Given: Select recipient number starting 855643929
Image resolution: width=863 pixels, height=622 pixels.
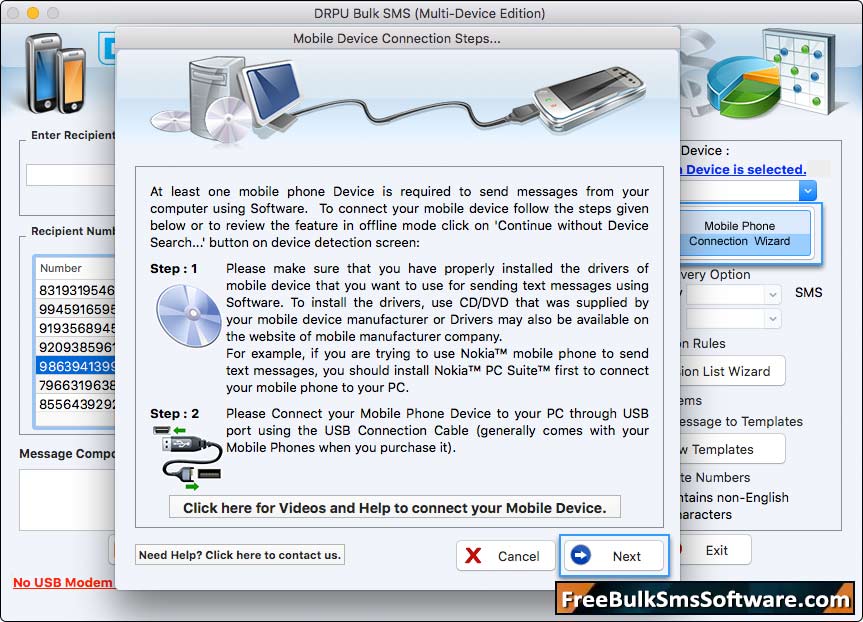Looking at the screenshot, I should click(76, 404).
